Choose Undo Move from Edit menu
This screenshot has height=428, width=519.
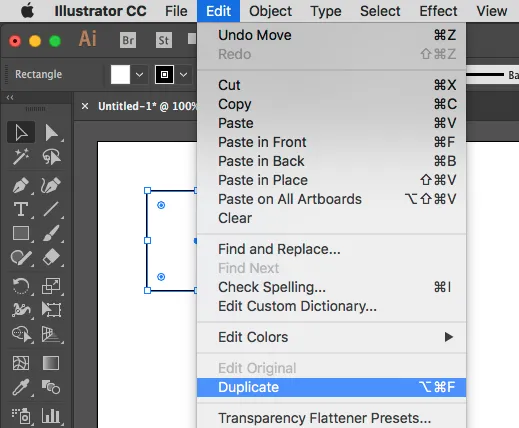pos(331,35)
